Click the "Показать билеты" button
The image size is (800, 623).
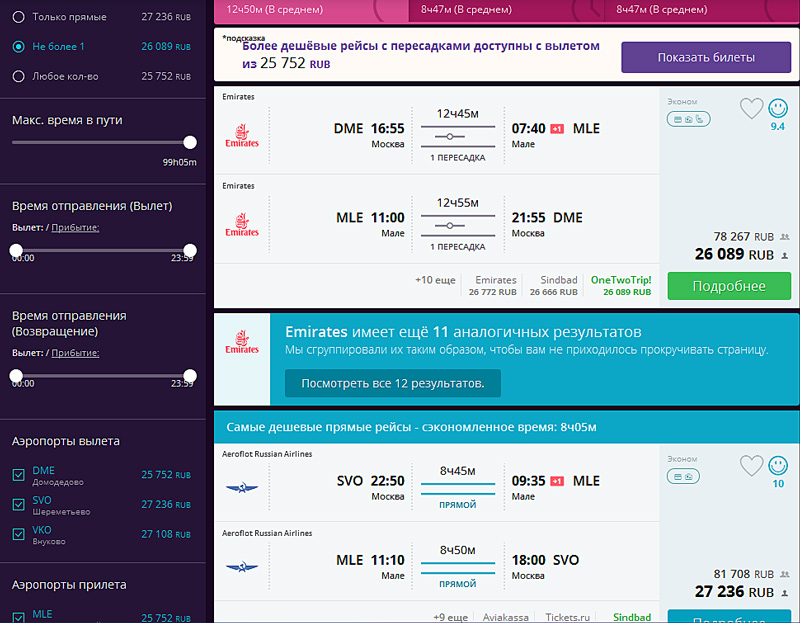click(x=706, y=57)
